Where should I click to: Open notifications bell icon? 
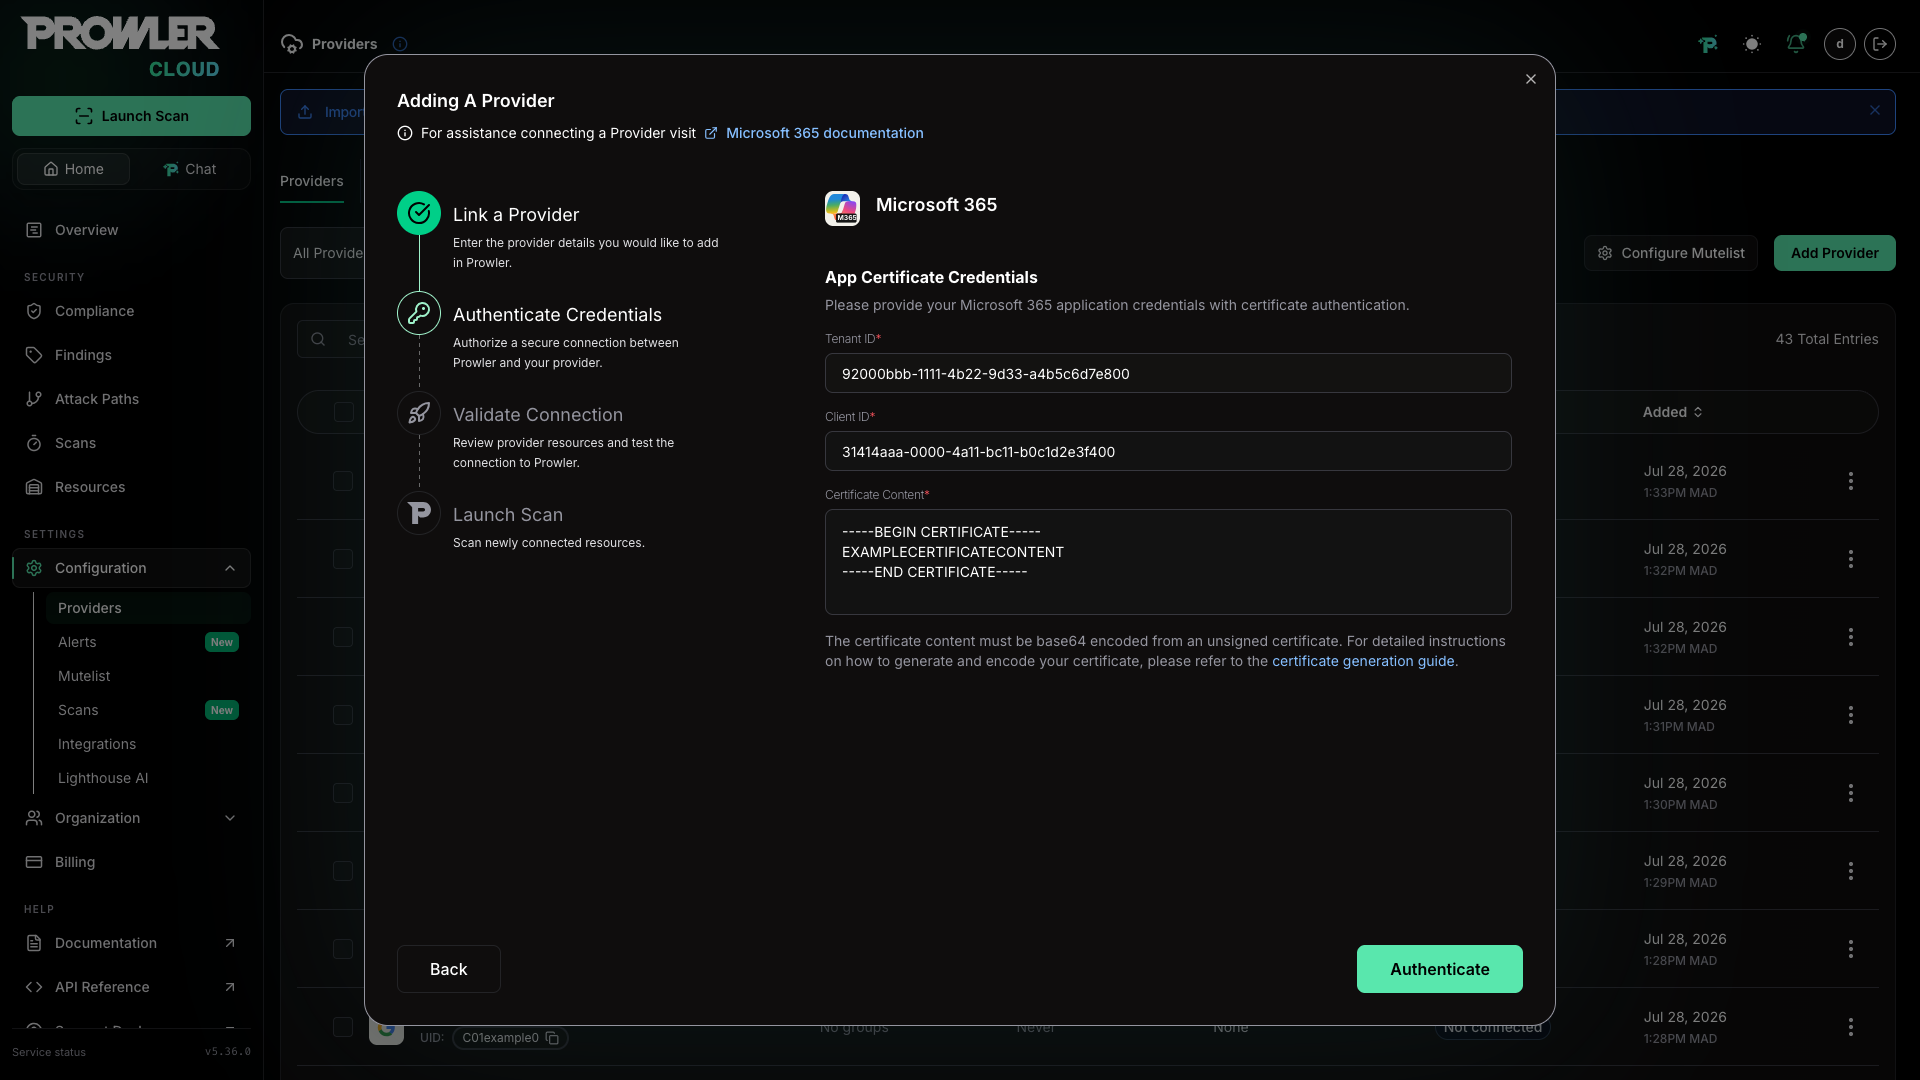[1796, 44]
